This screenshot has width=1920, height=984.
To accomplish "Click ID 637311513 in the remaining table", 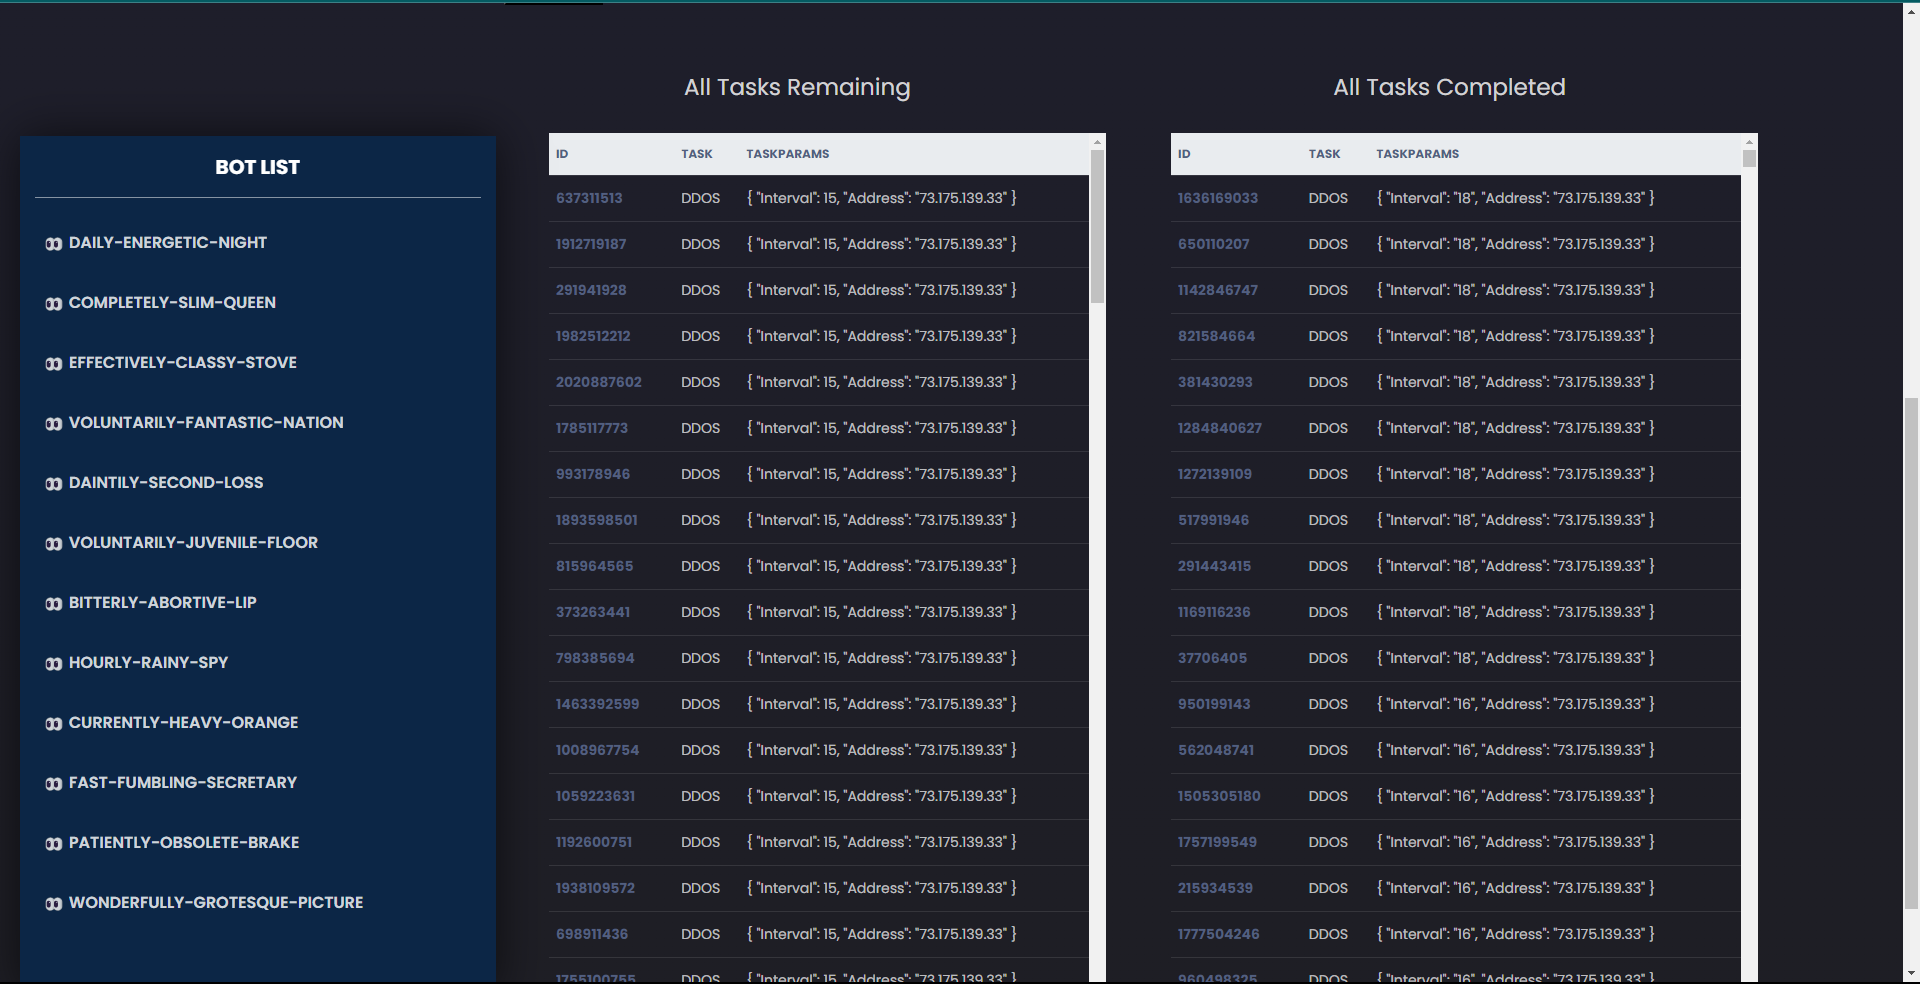I will (589, 198).
